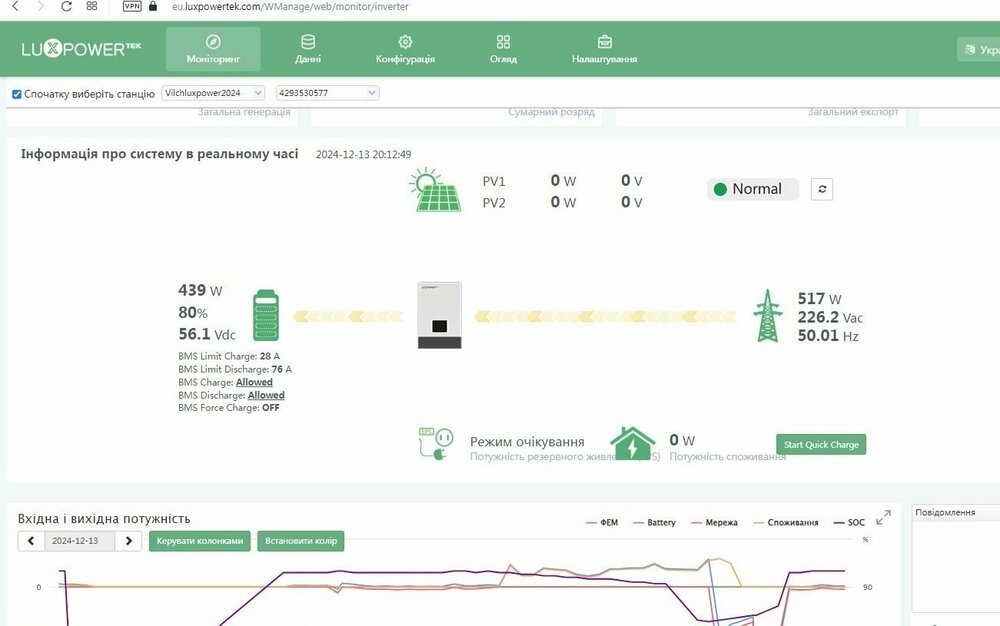Click the 439 W battery power value
This screenshot has width=1000, height=626.
[x=200, y=291]
